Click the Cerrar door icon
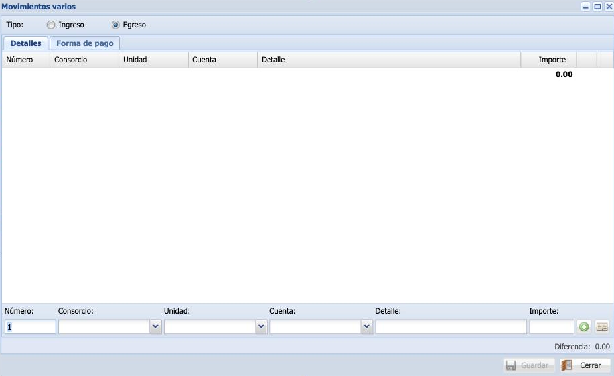The height and width of the screenshot is (376, 614). pos(567,365)
